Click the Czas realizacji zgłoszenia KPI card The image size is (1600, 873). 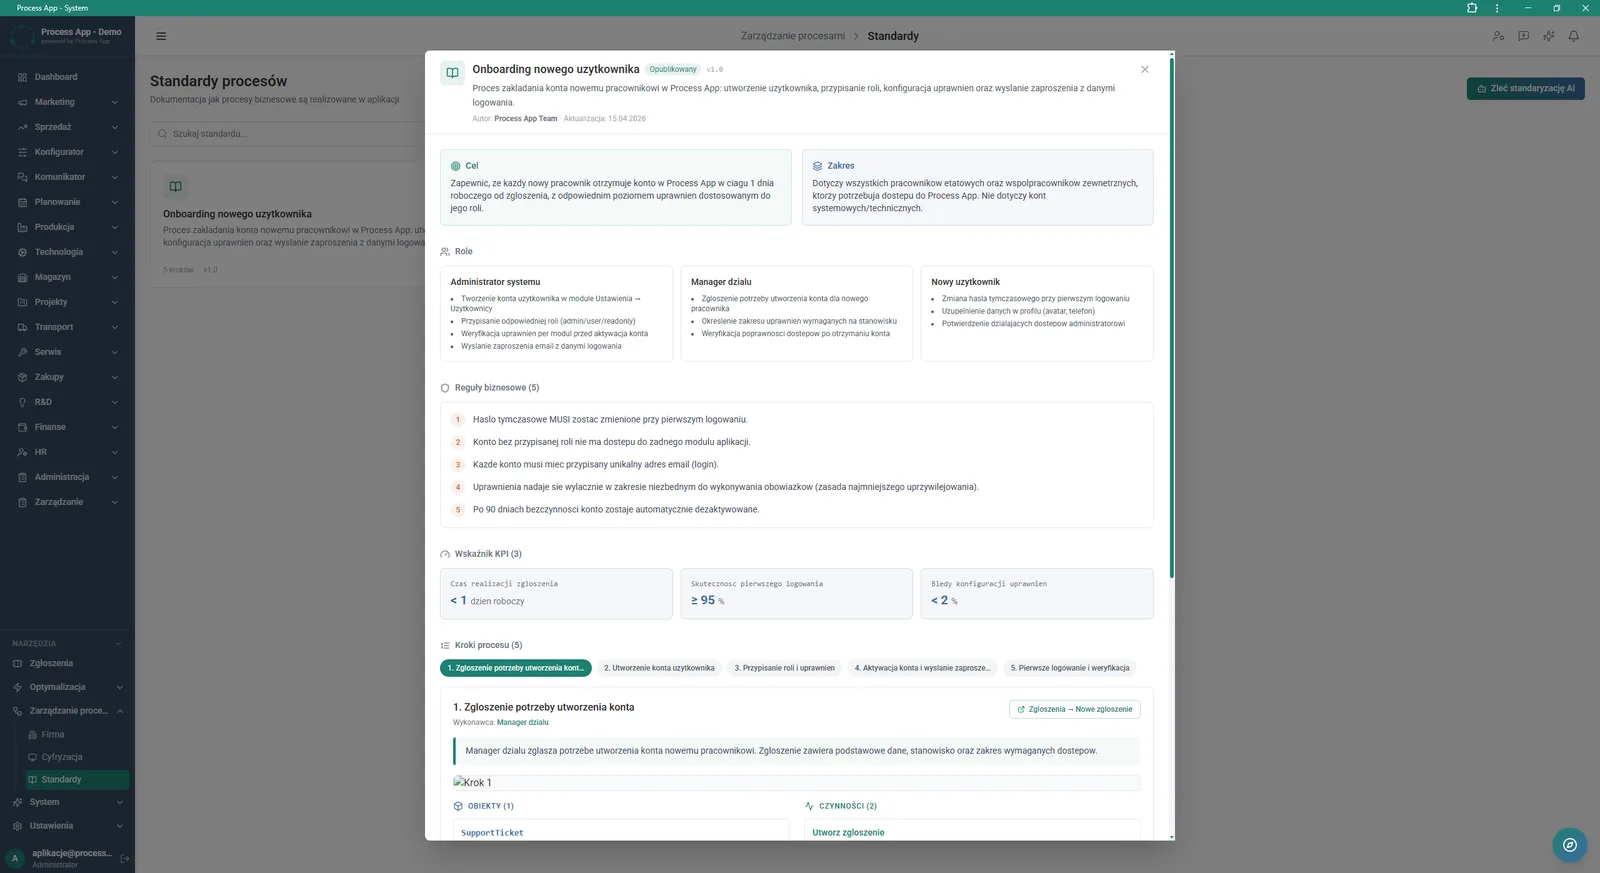coord(556,594)
